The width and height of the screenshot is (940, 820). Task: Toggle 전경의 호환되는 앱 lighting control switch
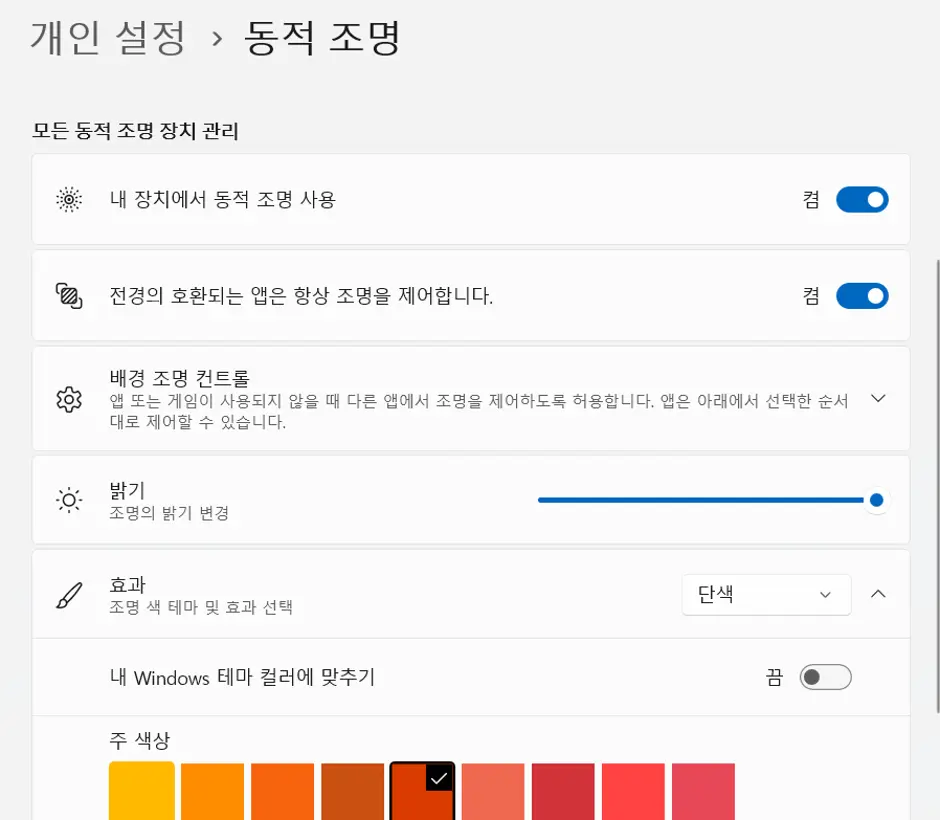(862, 296)
